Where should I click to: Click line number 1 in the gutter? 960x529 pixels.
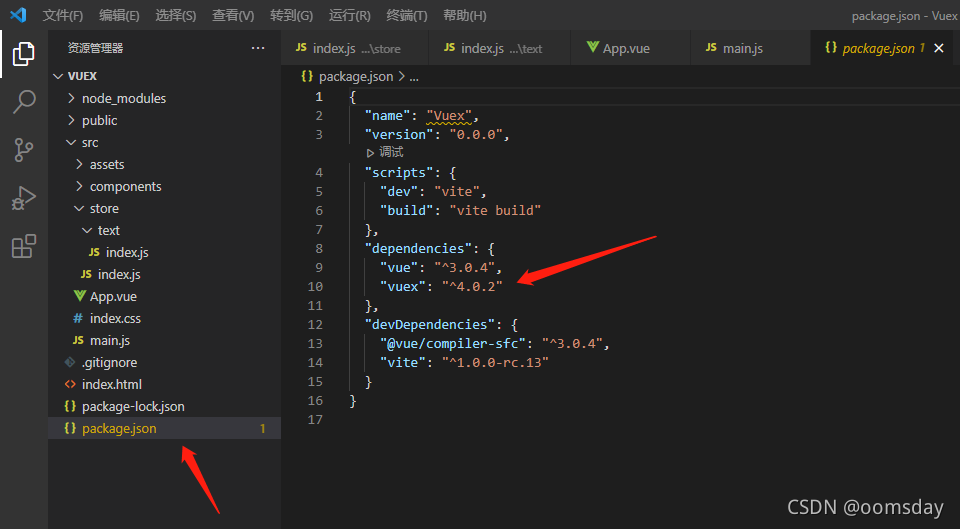click(x=318, y=97)
